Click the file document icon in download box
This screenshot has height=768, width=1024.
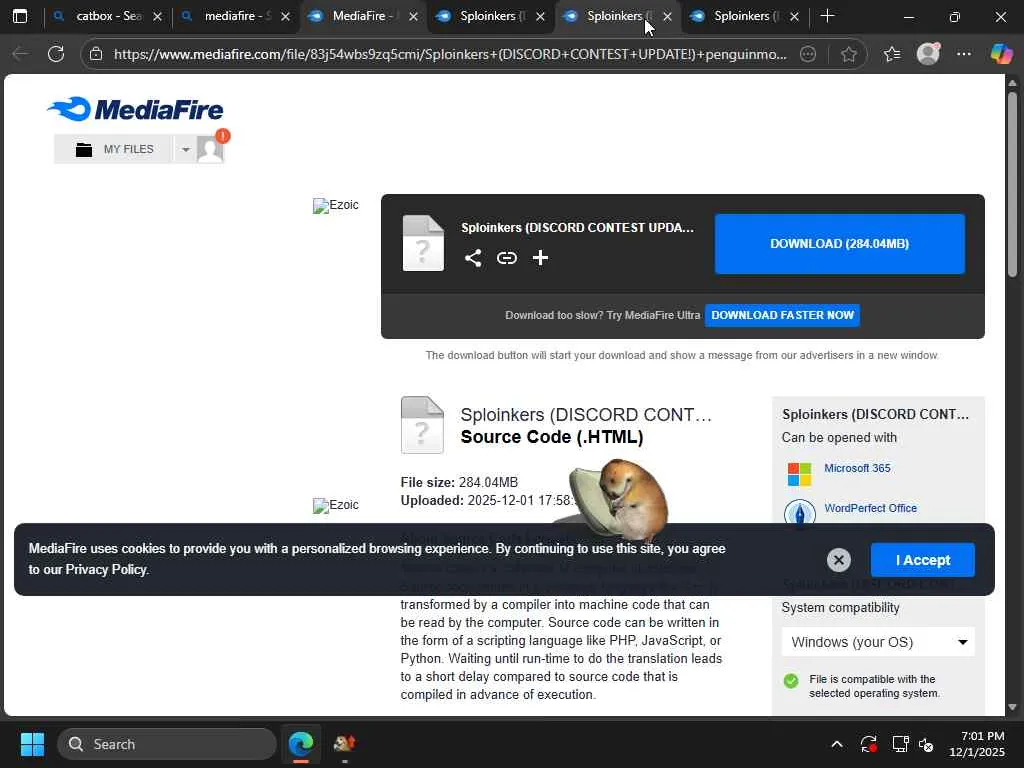[423, 243]
